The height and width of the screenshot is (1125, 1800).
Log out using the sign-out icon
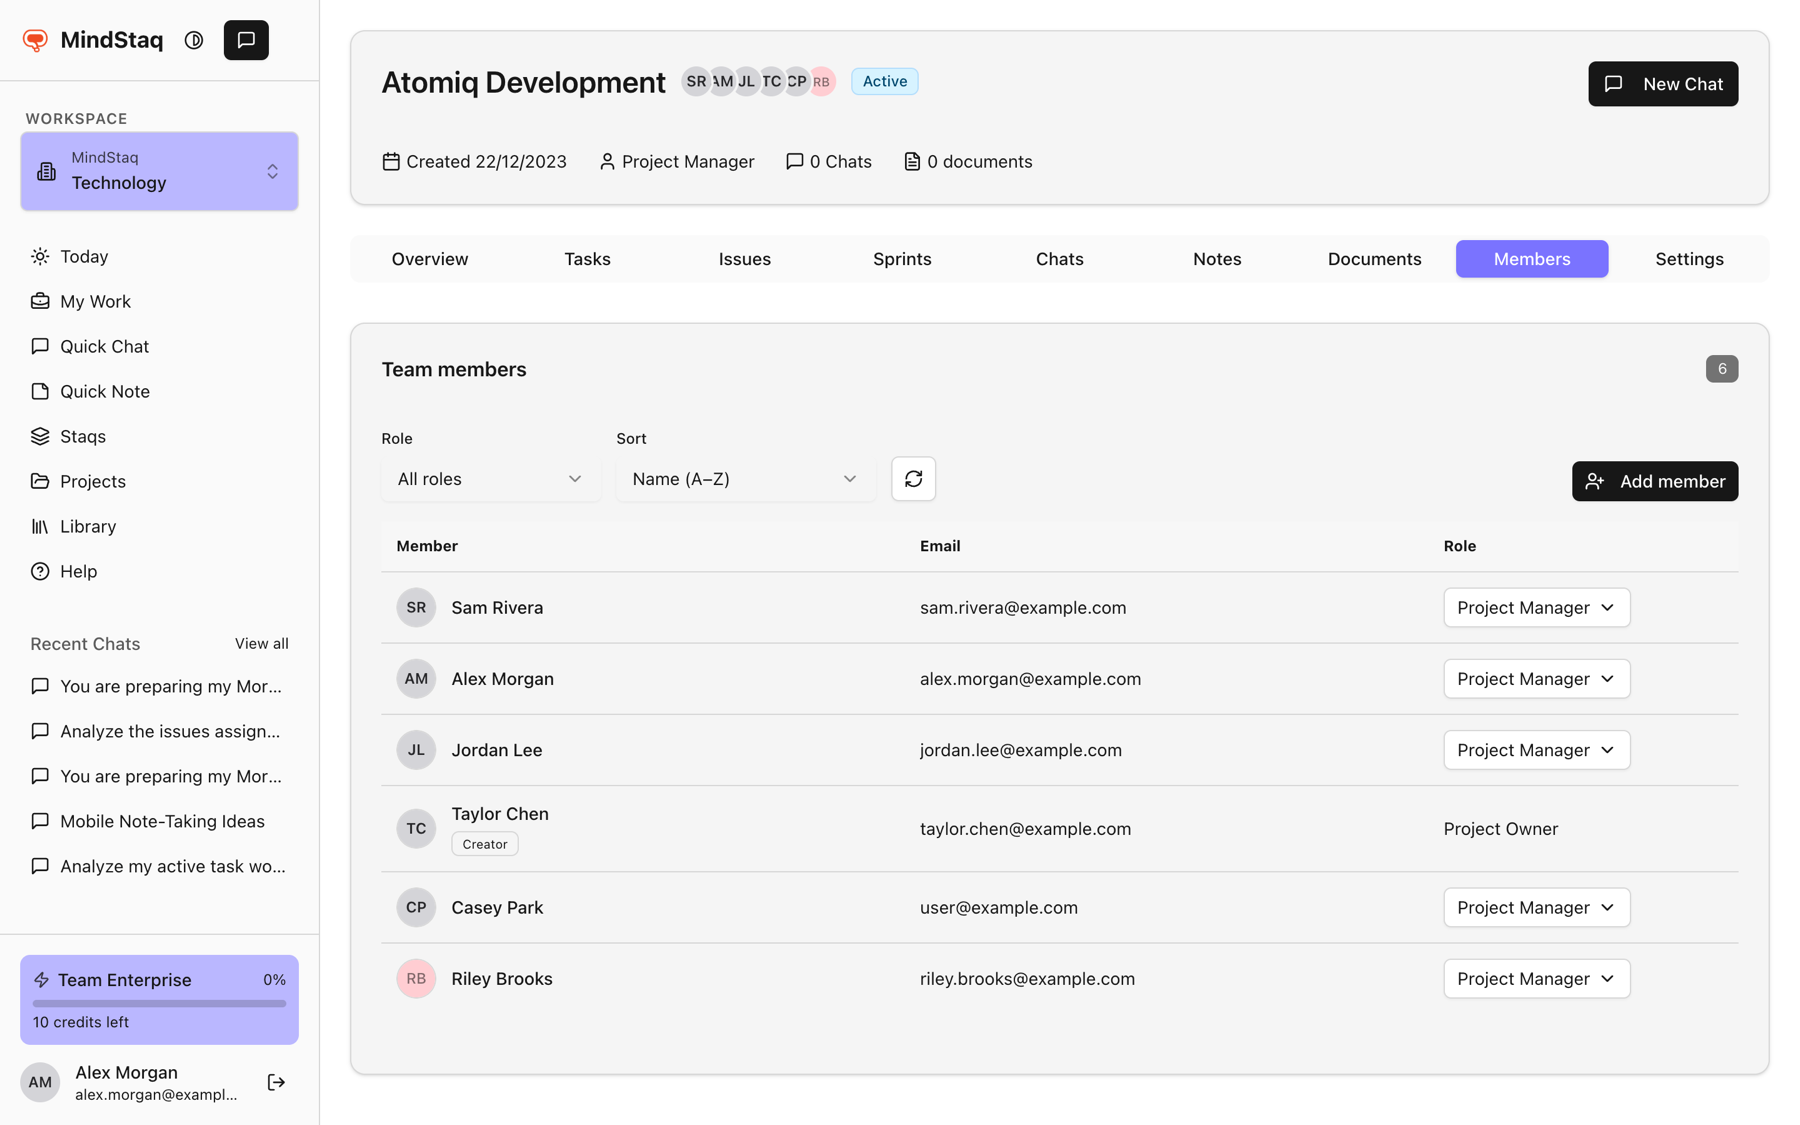click(x=276, y=1082)
